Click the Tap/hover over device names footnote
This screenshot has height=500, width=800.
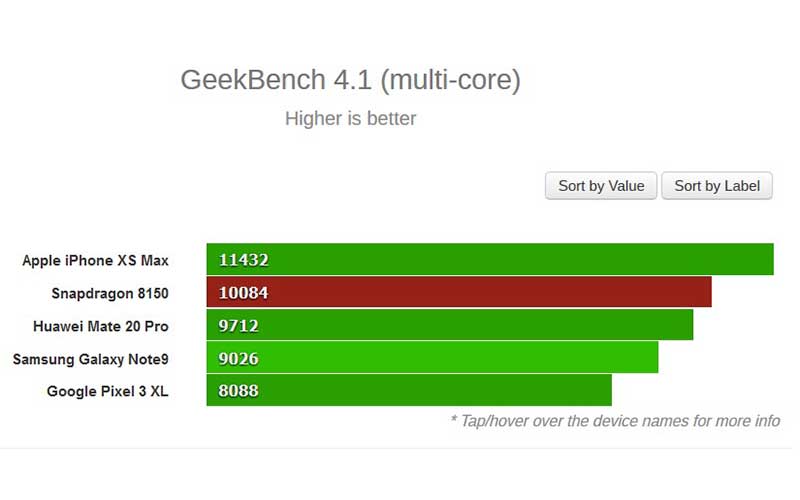tap(615, 421)
